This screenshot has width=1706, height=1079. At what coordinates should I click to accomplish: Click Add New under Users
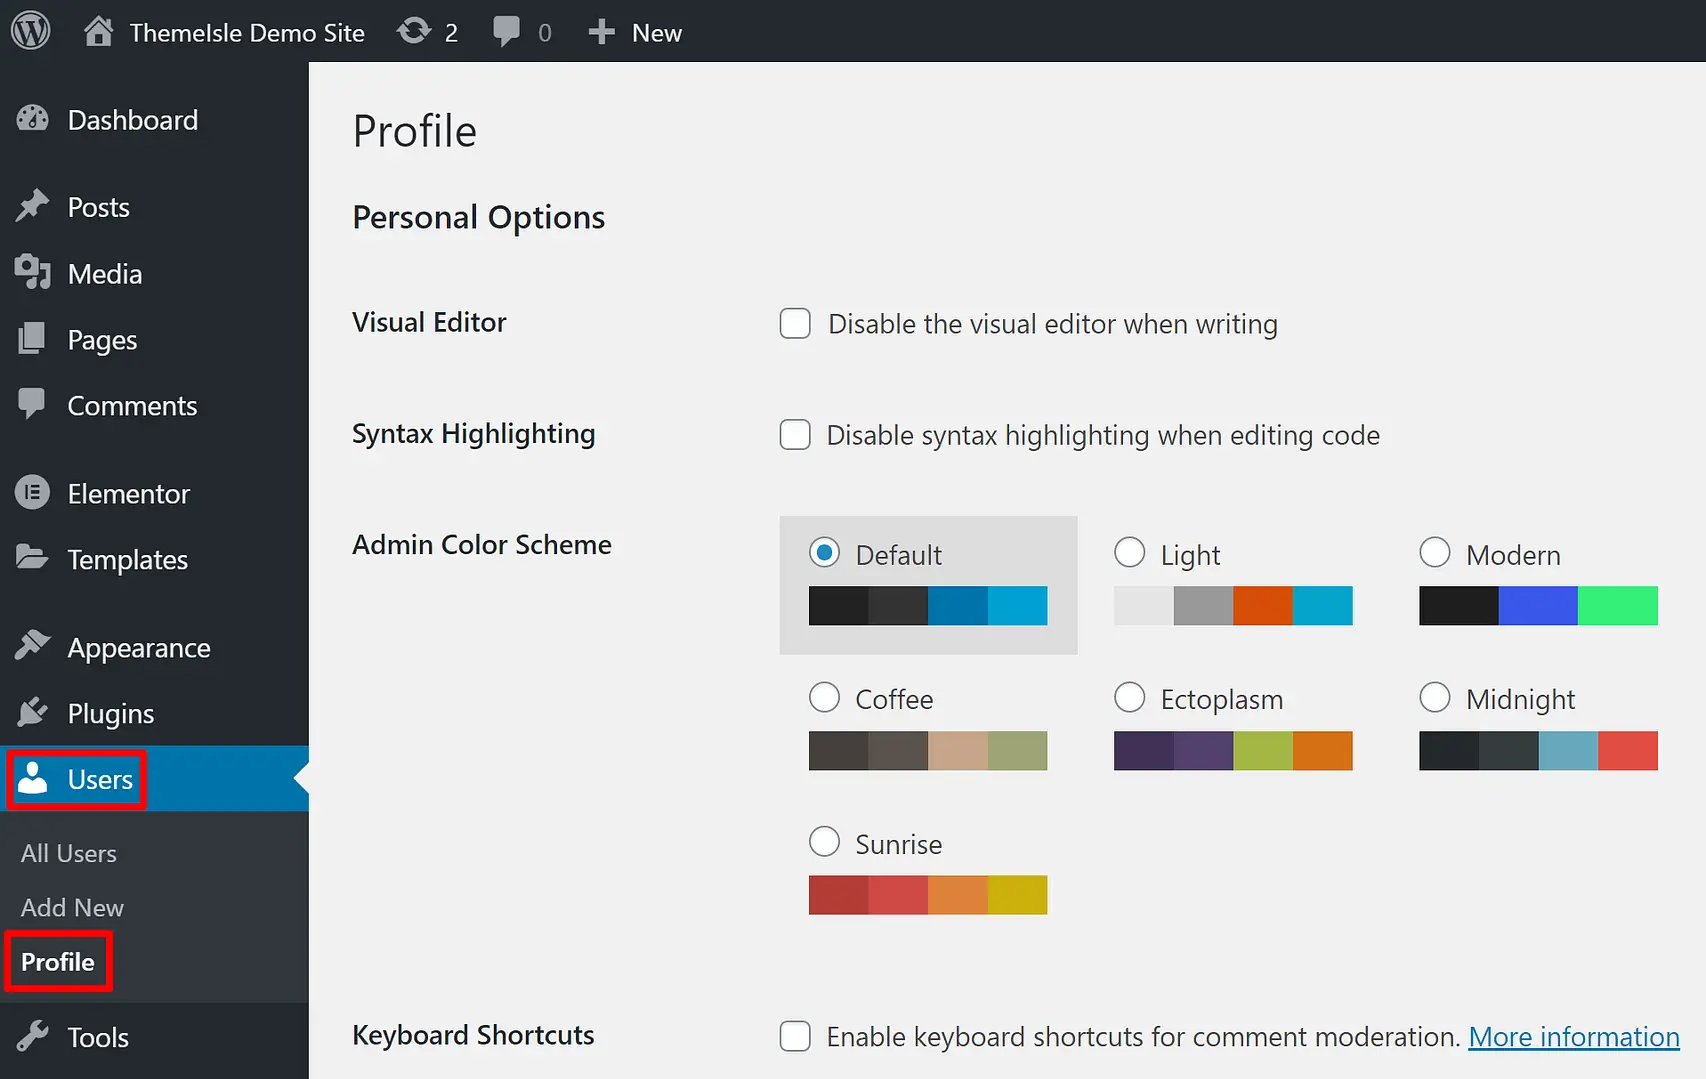click(71, 907)
